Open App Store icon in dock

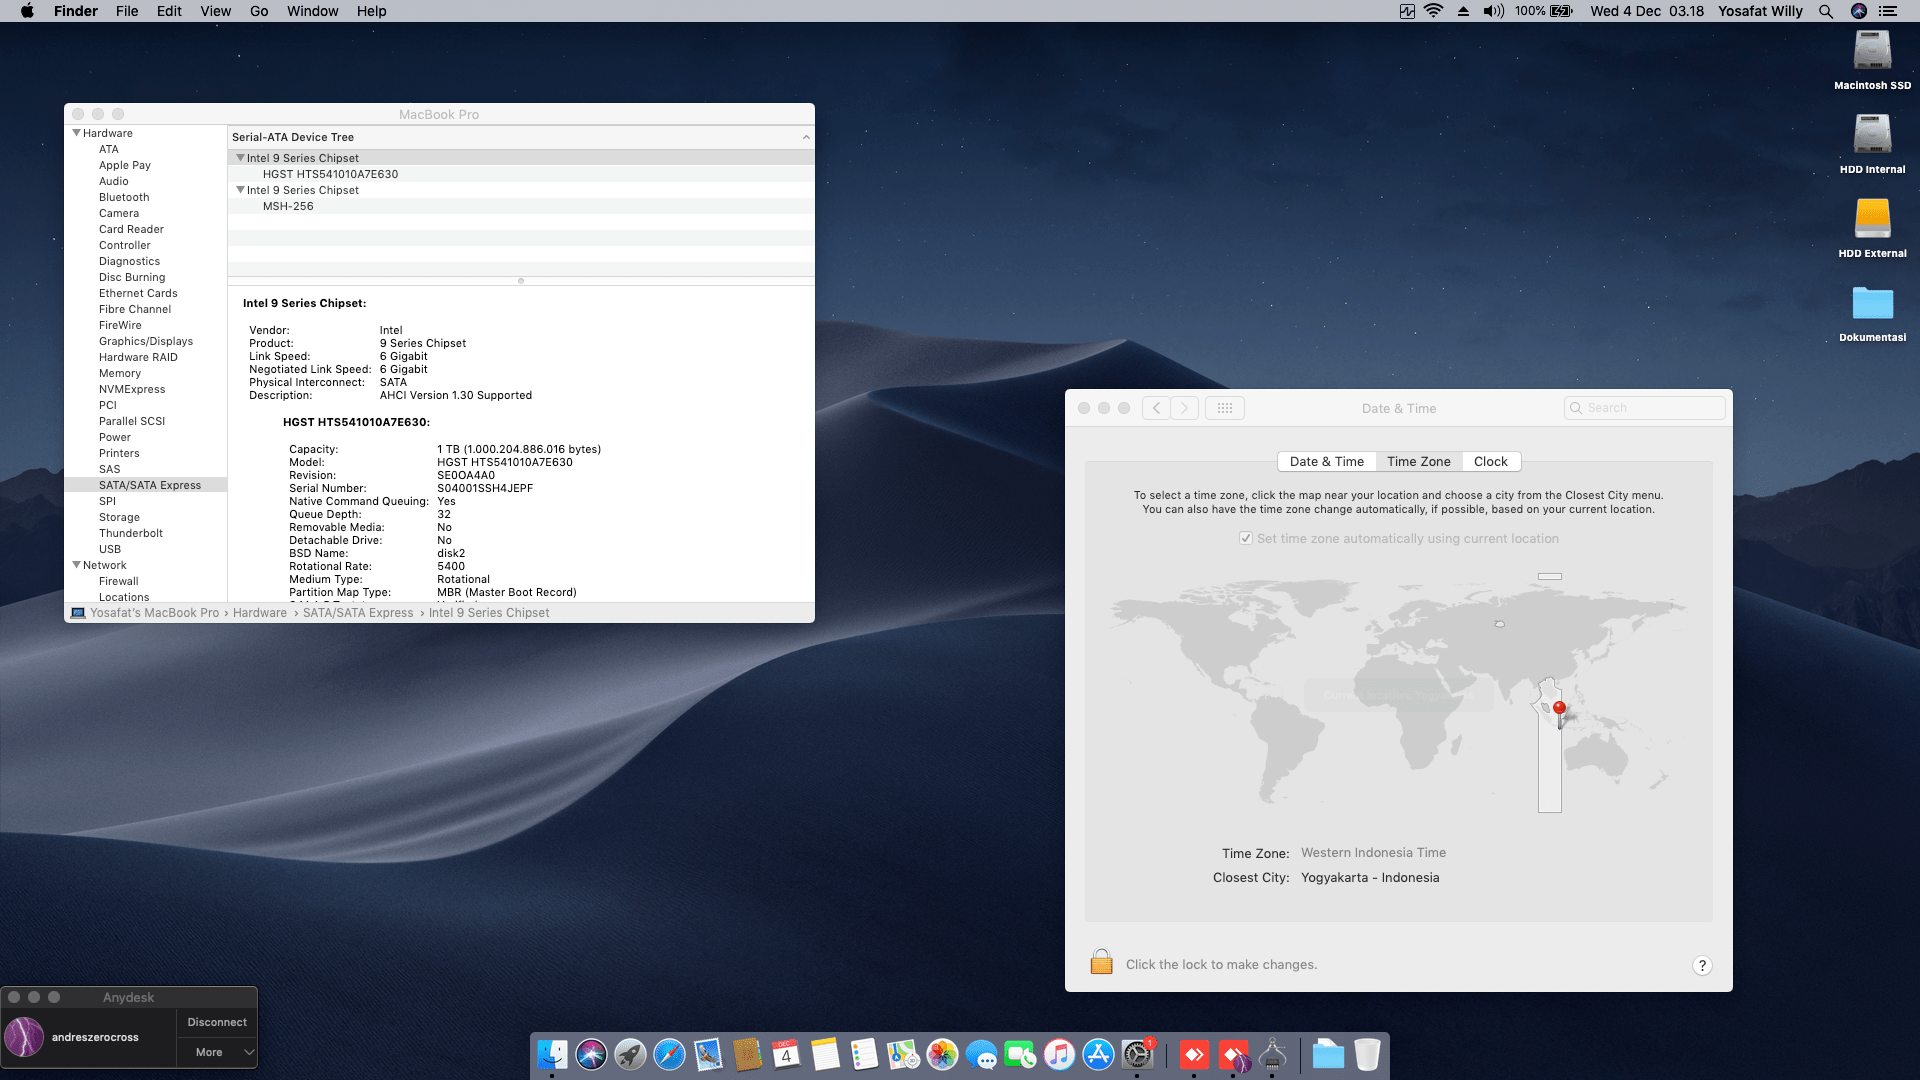pyautogui.click(x=1098, y=1054)
